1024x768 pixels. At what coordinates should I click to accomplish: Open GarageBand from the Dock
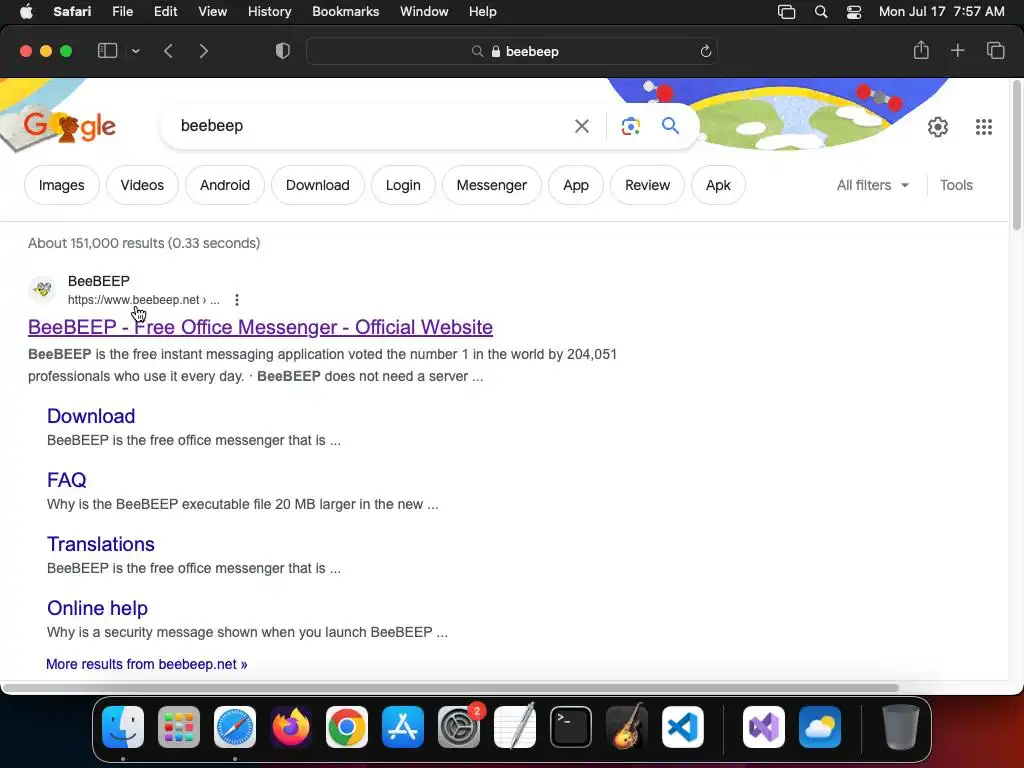[627, 727]
